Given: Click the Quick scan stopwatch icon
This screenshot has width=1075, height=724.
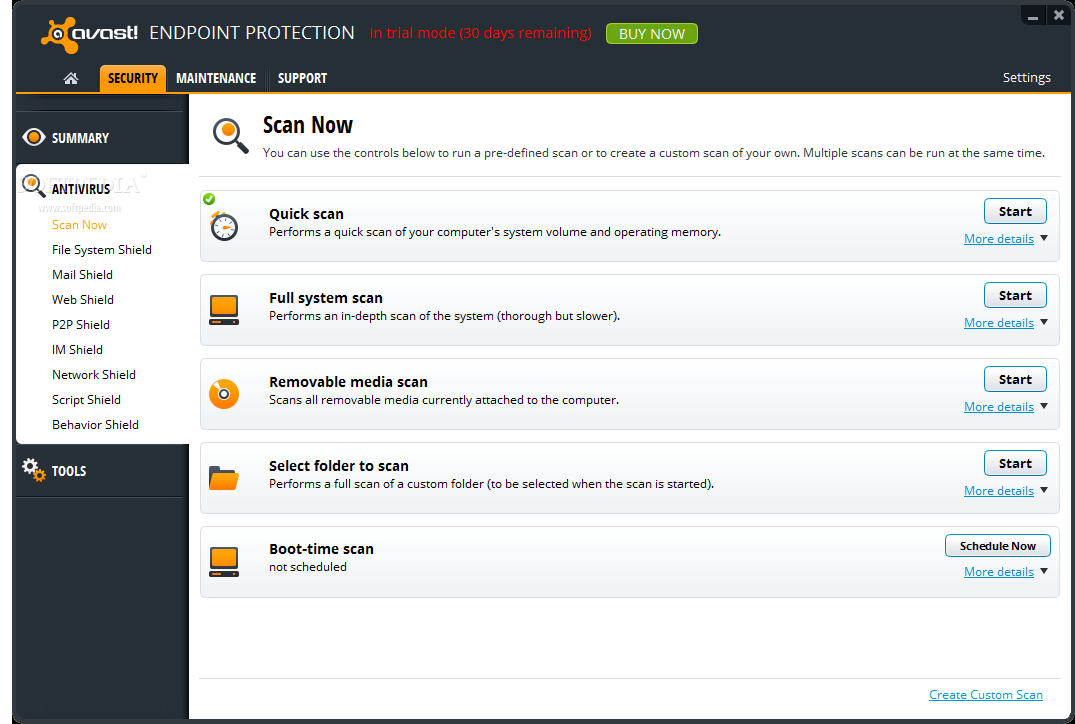Looking at the screenshot, I should click(224, 226).
